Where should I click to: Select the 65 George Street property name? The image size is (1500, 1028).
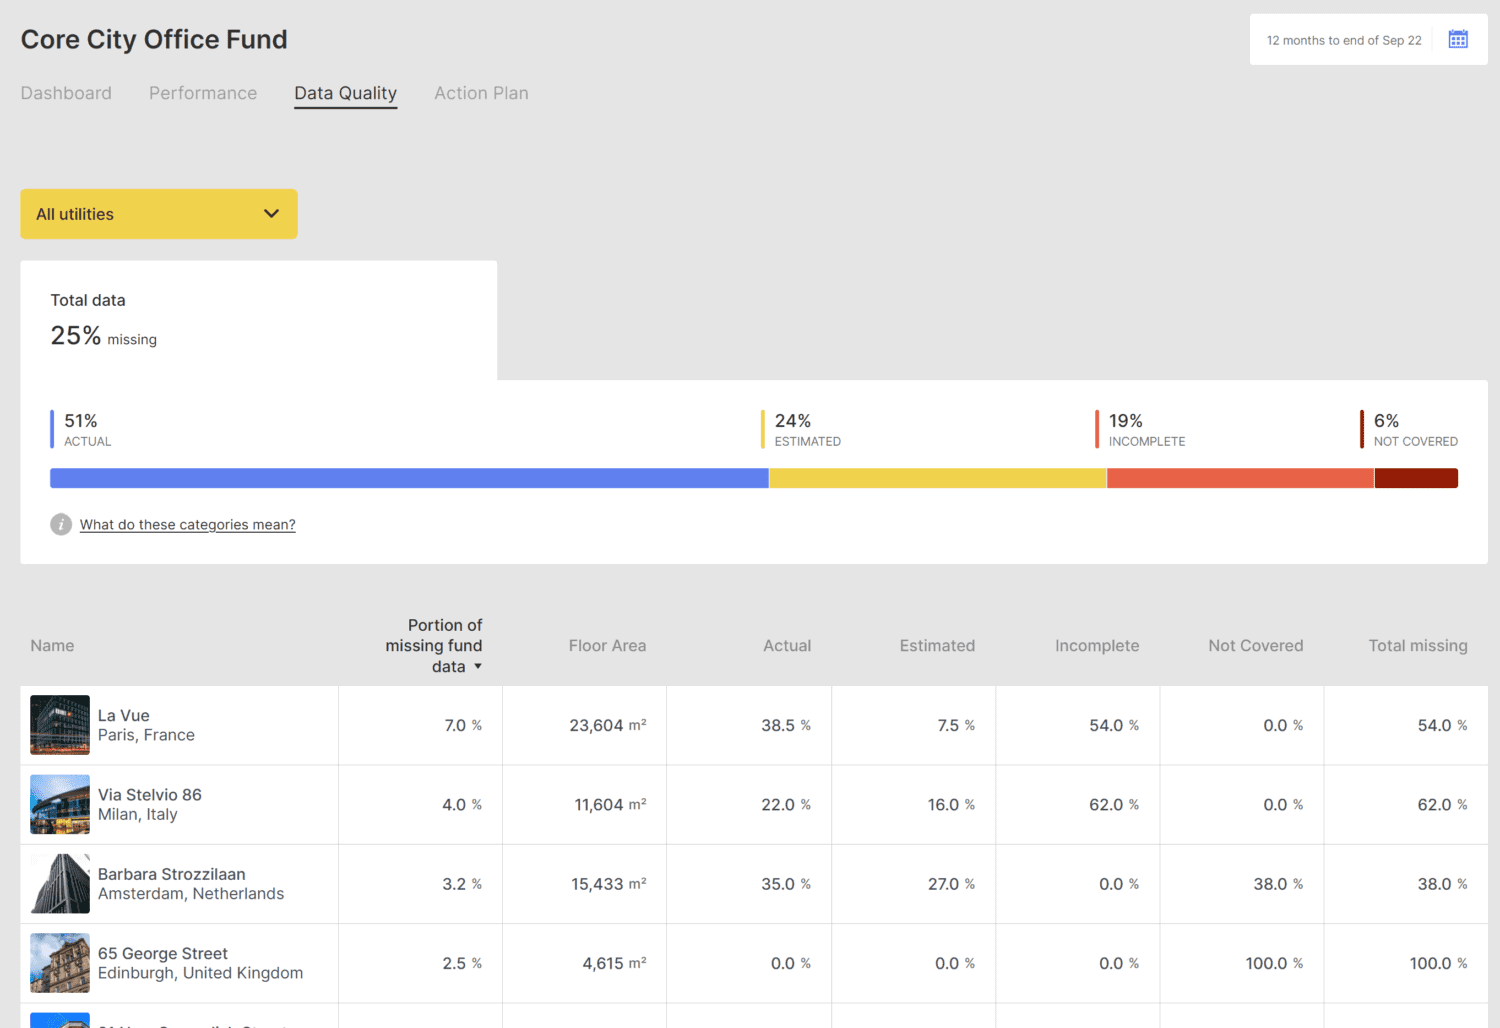(x=163, y=954)
